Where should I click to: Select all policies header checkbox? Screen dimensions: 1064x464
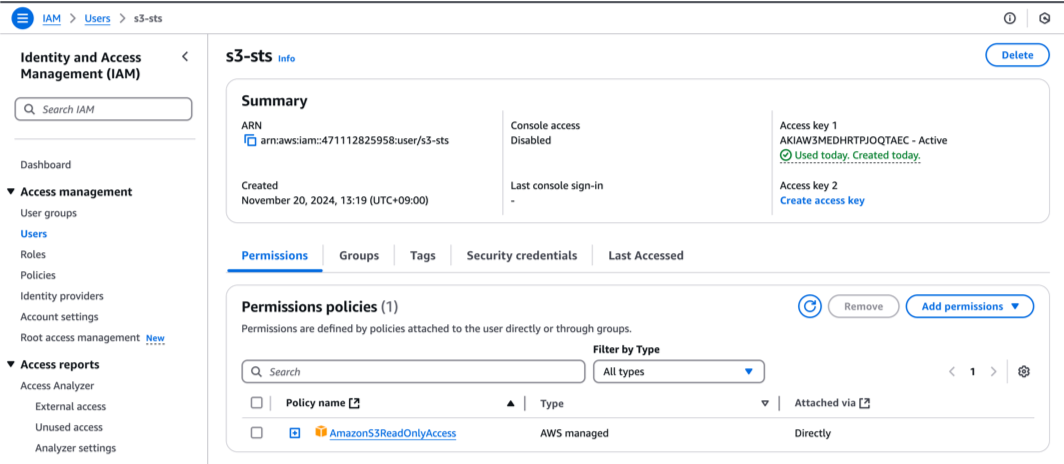(256, 403)
